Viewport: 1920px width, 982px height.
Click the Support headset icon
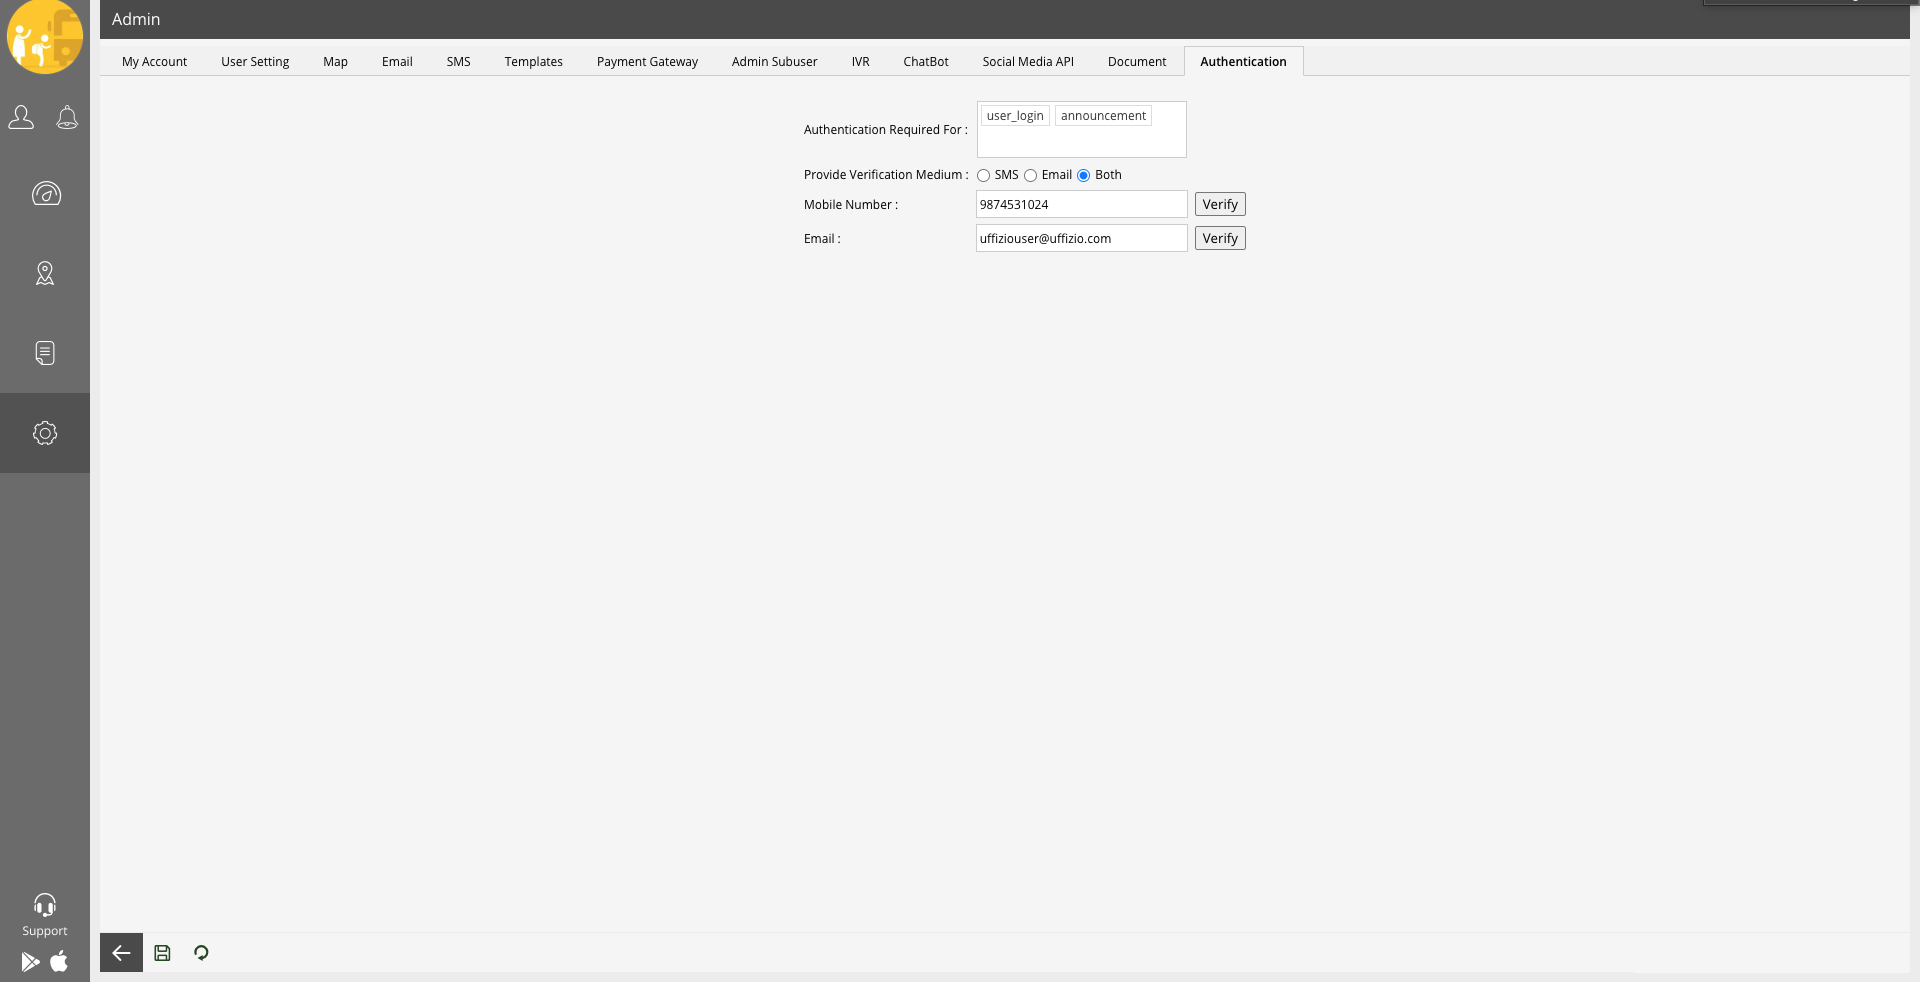click(45, 906)
